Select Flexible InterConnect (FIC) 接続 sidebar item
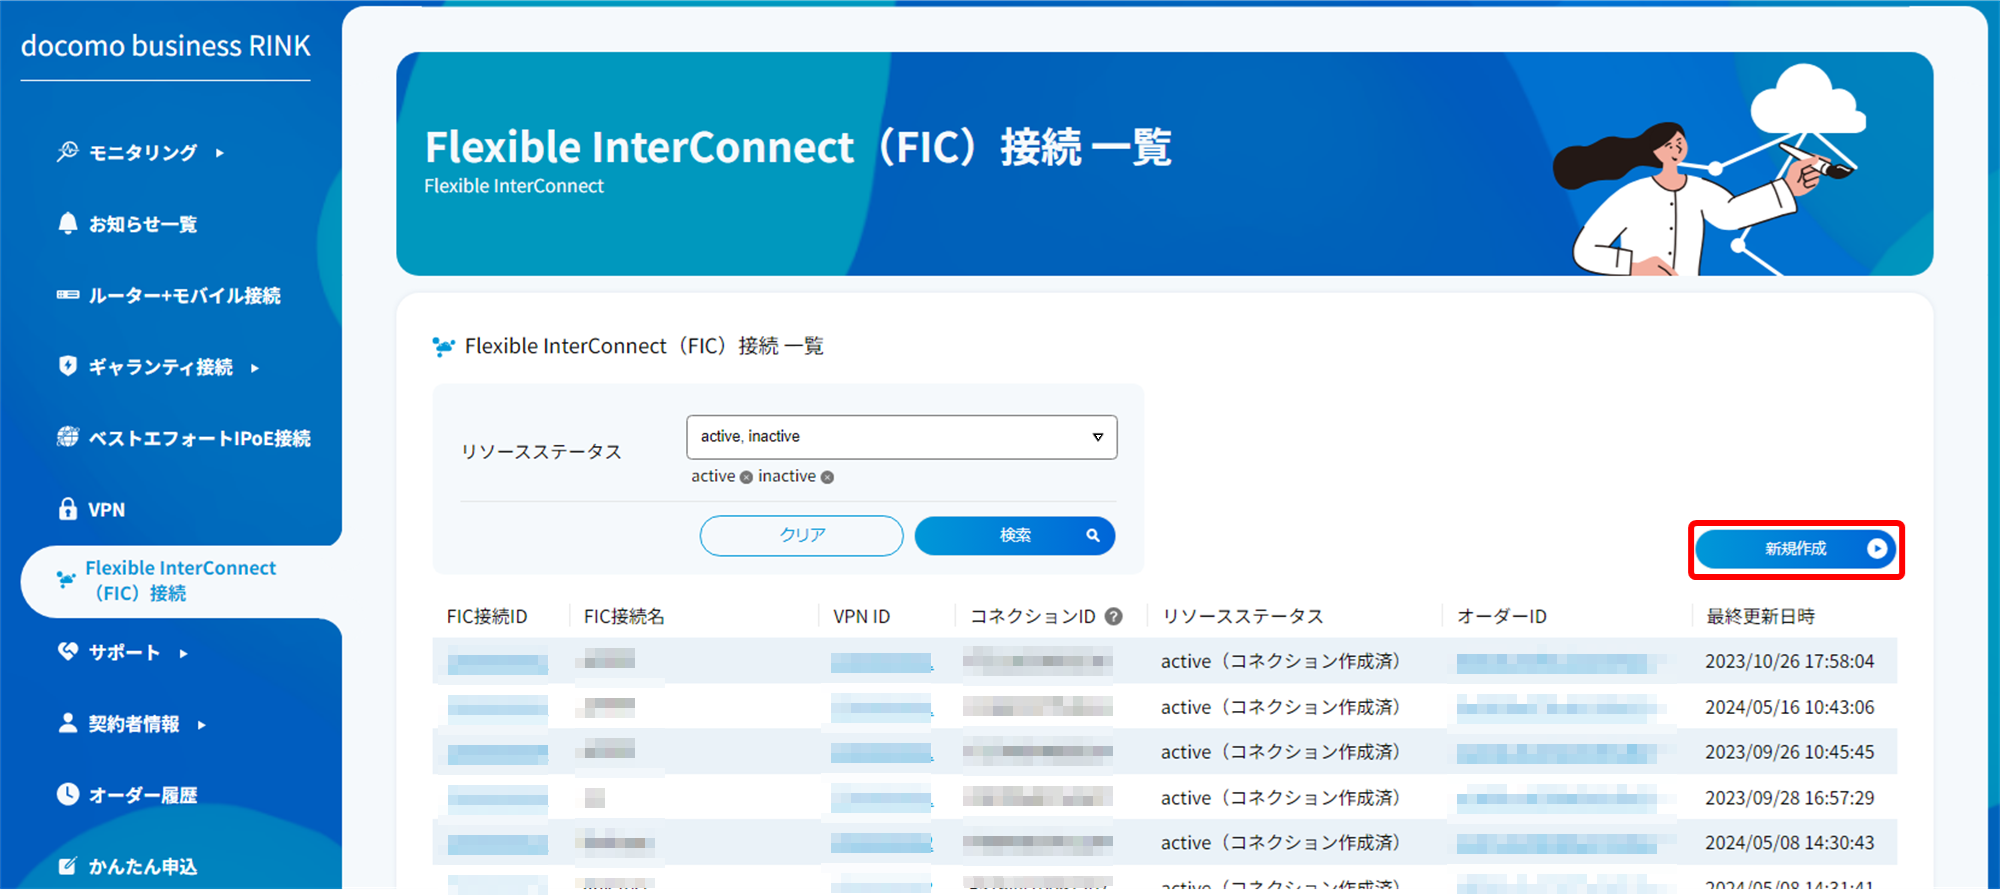 [181, 581]
